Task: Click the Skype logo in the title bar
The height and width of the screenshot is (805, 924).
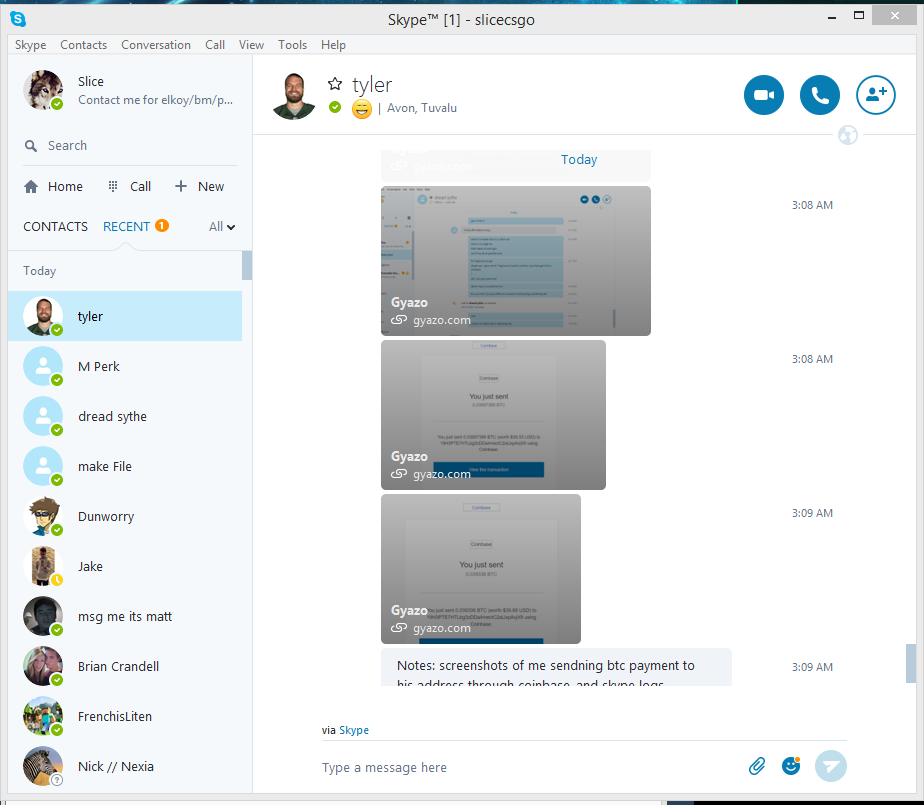Action: pos(18,19)
